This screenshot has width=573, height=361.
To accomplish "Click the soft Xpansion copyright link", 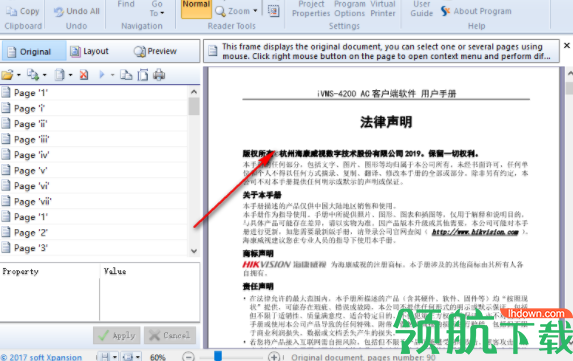I will pyautogui.click(x=41, y=357).
